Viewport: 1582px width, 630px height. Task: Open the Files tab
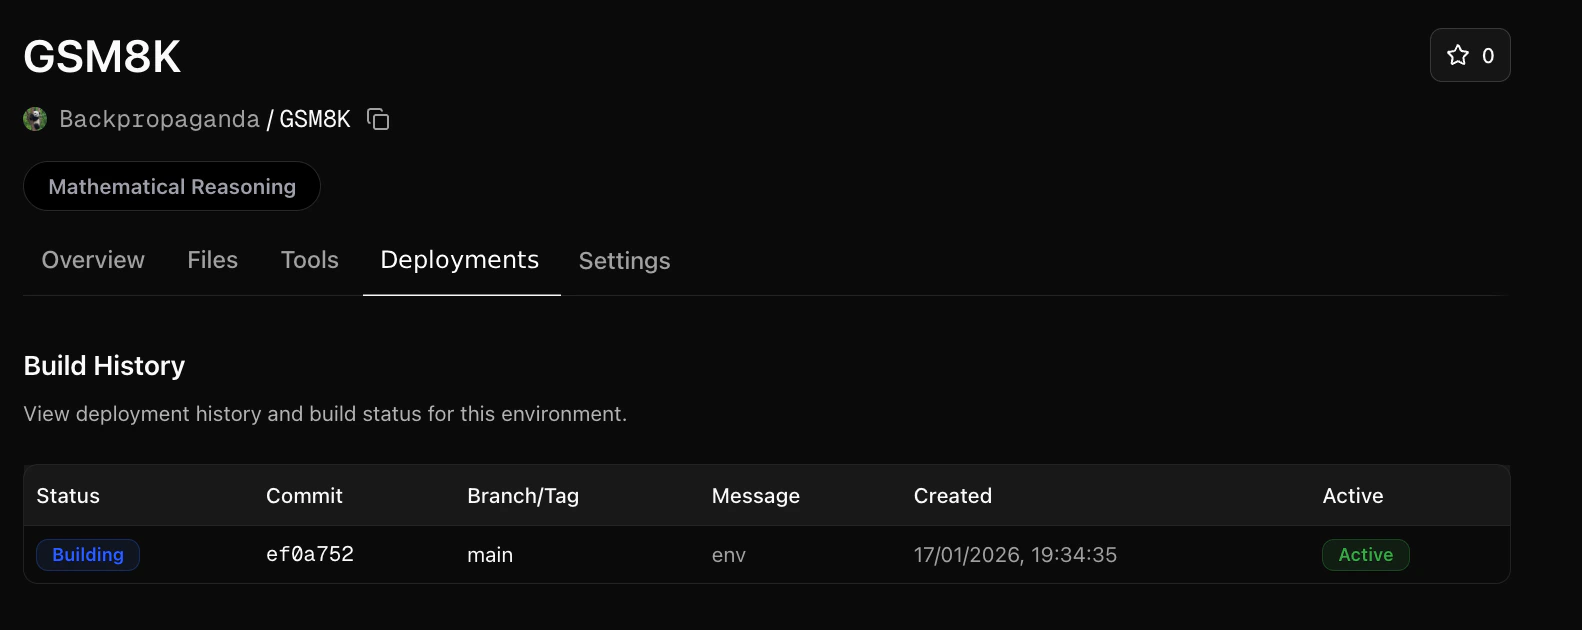[x=212, y=260]
